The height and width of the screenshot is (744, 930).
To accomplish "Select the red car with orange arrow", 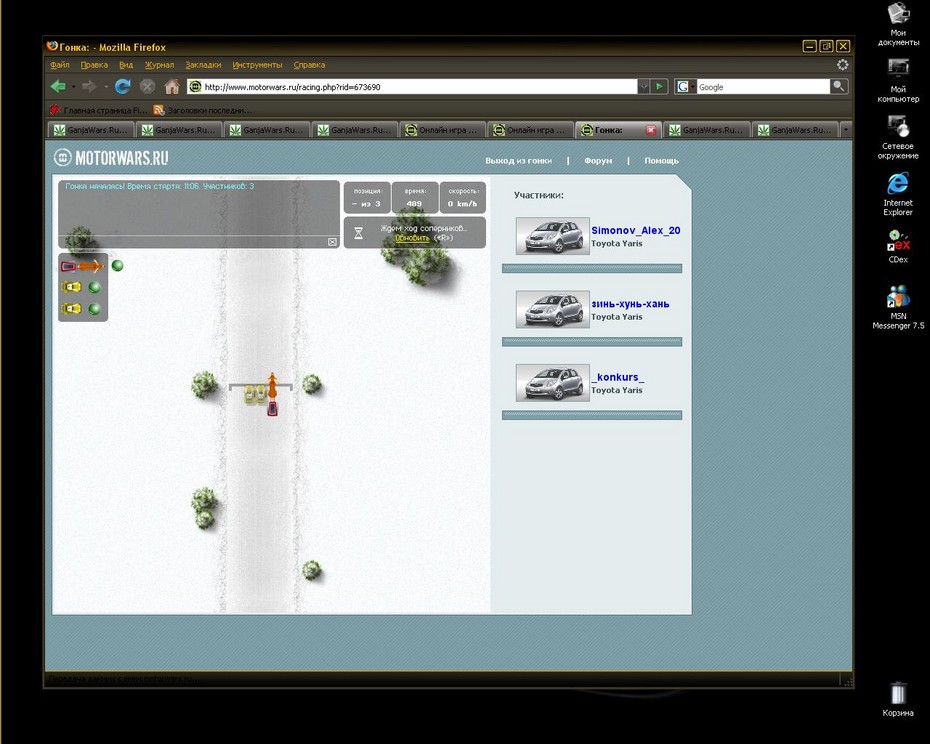I will (82, 266).
